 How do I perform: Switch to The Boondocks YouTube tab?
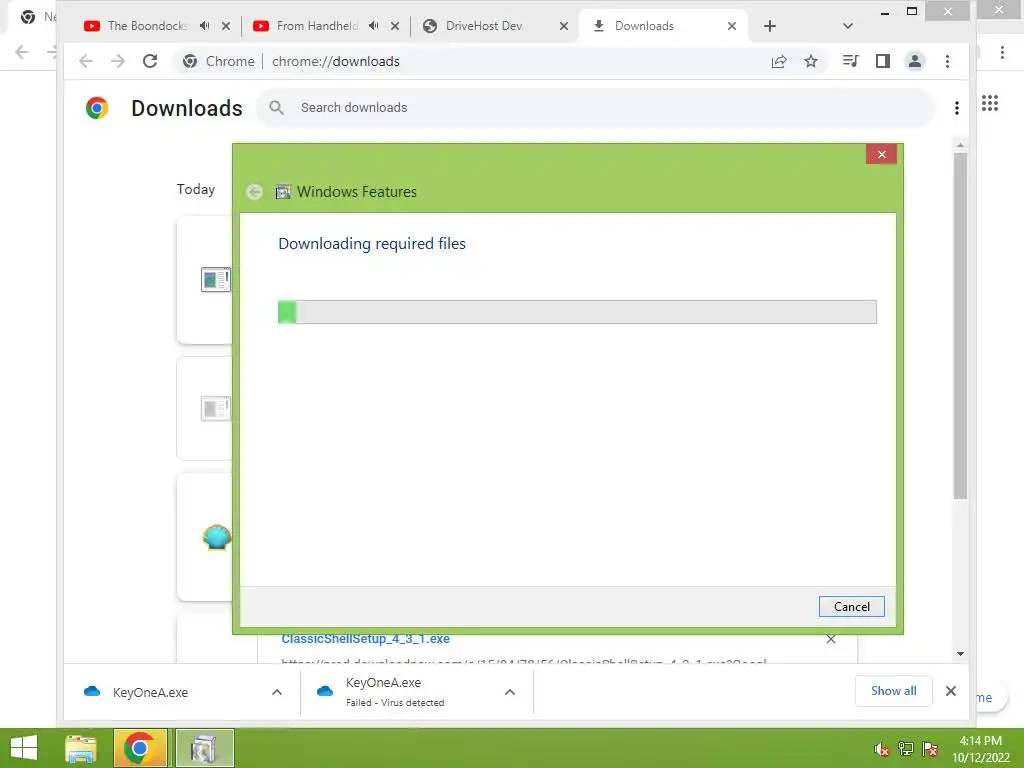(148, 25)
